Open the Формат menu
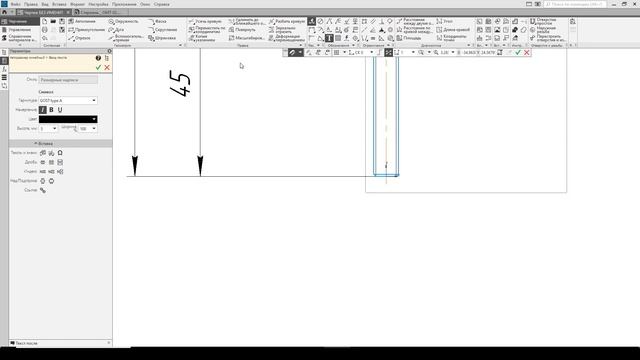Screen dimensions: 640x360 pos(78,4)
